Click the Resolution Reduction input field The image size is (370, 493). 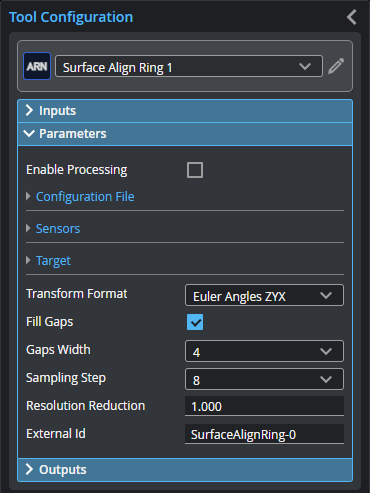point(264,406)
